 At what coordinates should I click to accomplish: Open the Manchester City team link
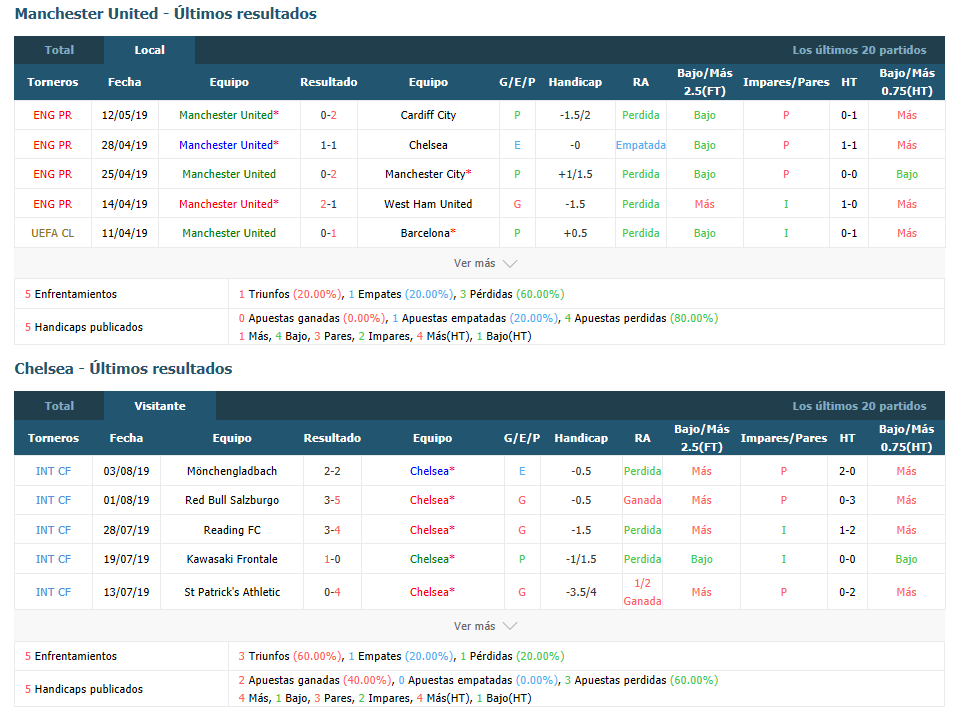click(x=428, y=174)
